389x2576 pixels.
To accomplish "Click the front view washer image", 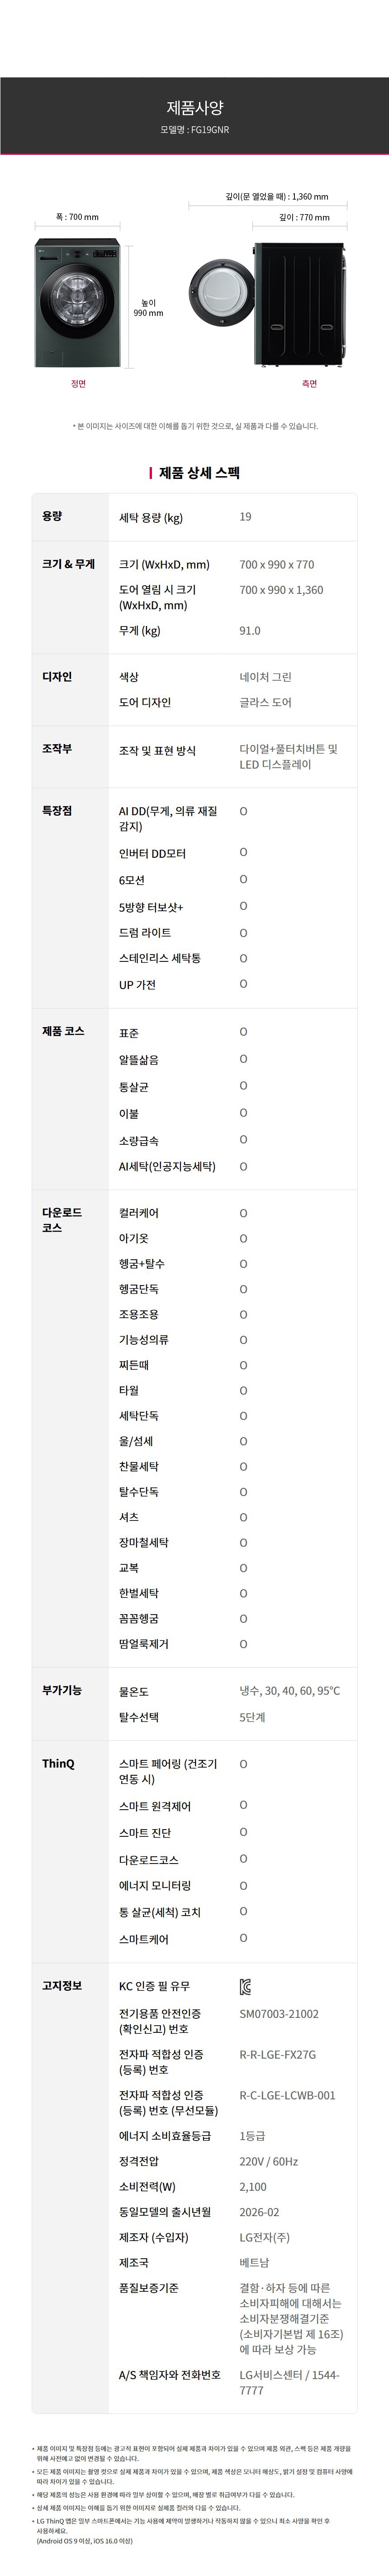I will (x=77, y=303).
